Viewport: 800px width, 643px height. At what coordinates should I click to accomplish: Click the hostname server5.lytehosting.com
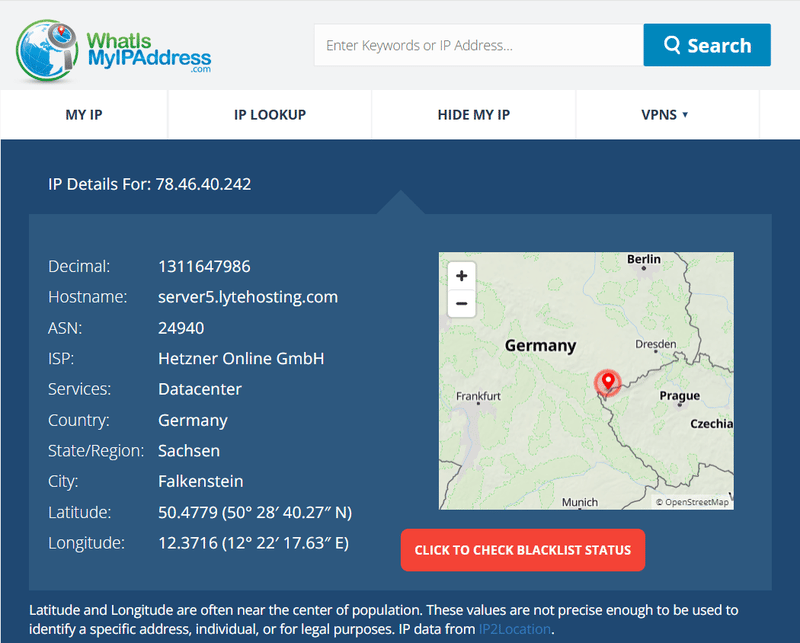(x=248, y=297)
